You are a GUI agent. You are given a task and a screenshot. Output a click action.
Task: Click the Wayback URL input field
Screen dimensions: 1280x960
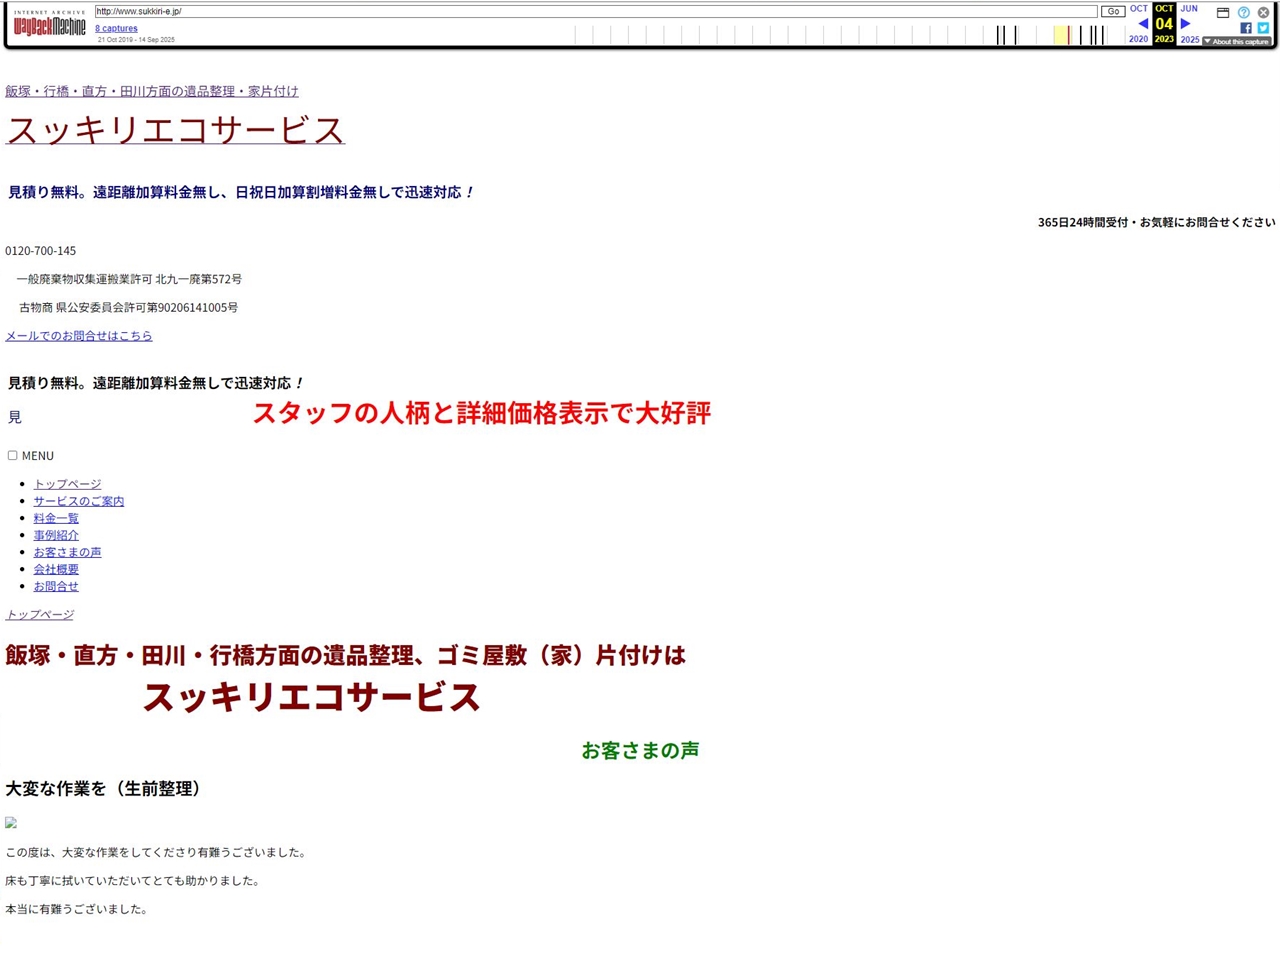click(x=595, y=11)
